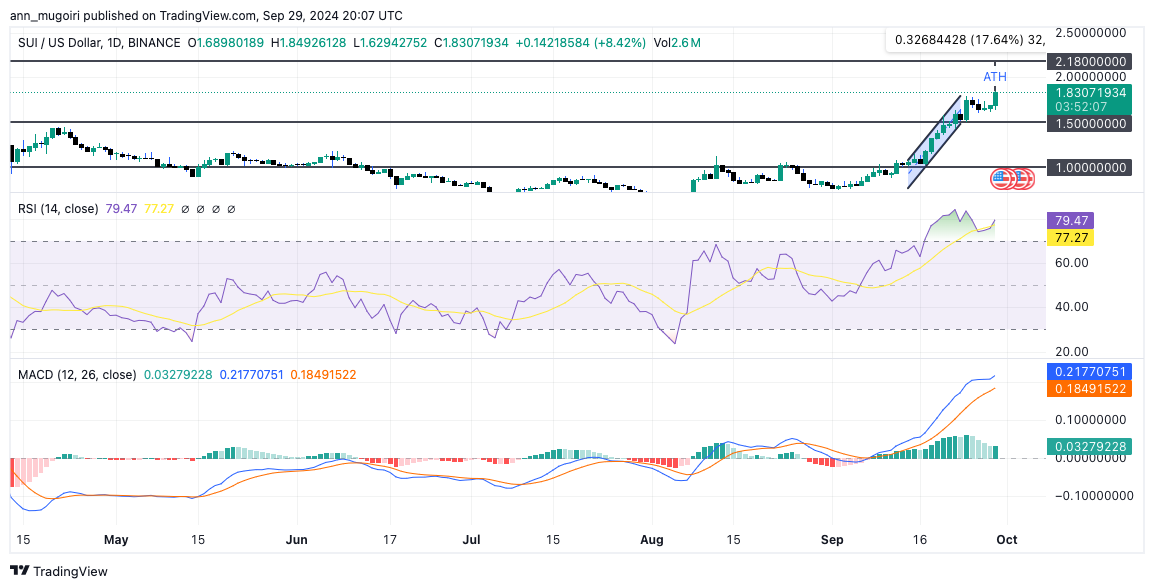
Task: Click the 1.50000000 price line label
Action: (1089, 123)
